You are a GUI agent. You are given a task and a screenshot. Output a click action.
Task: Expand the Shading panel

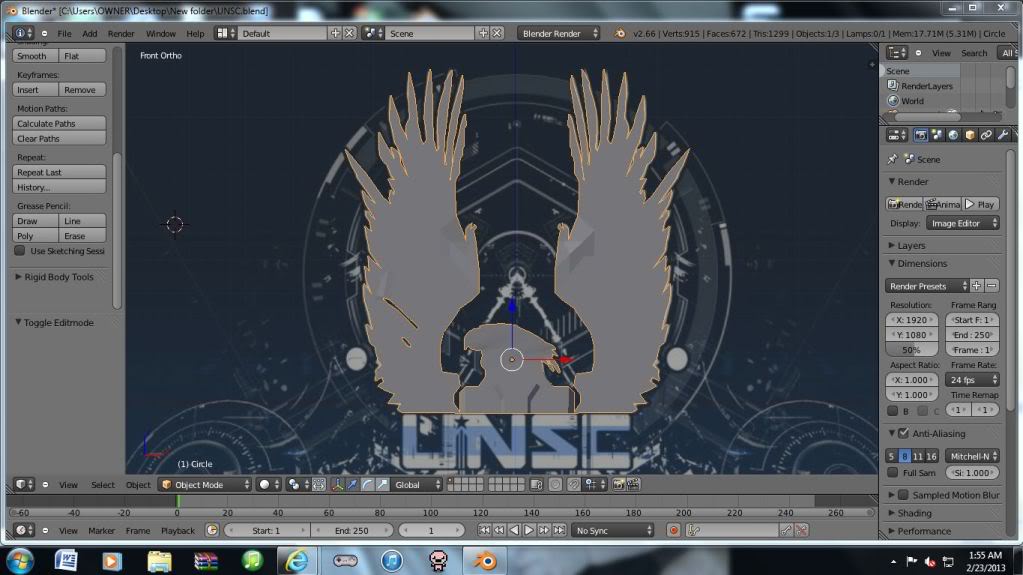click(x=909, y=513)
